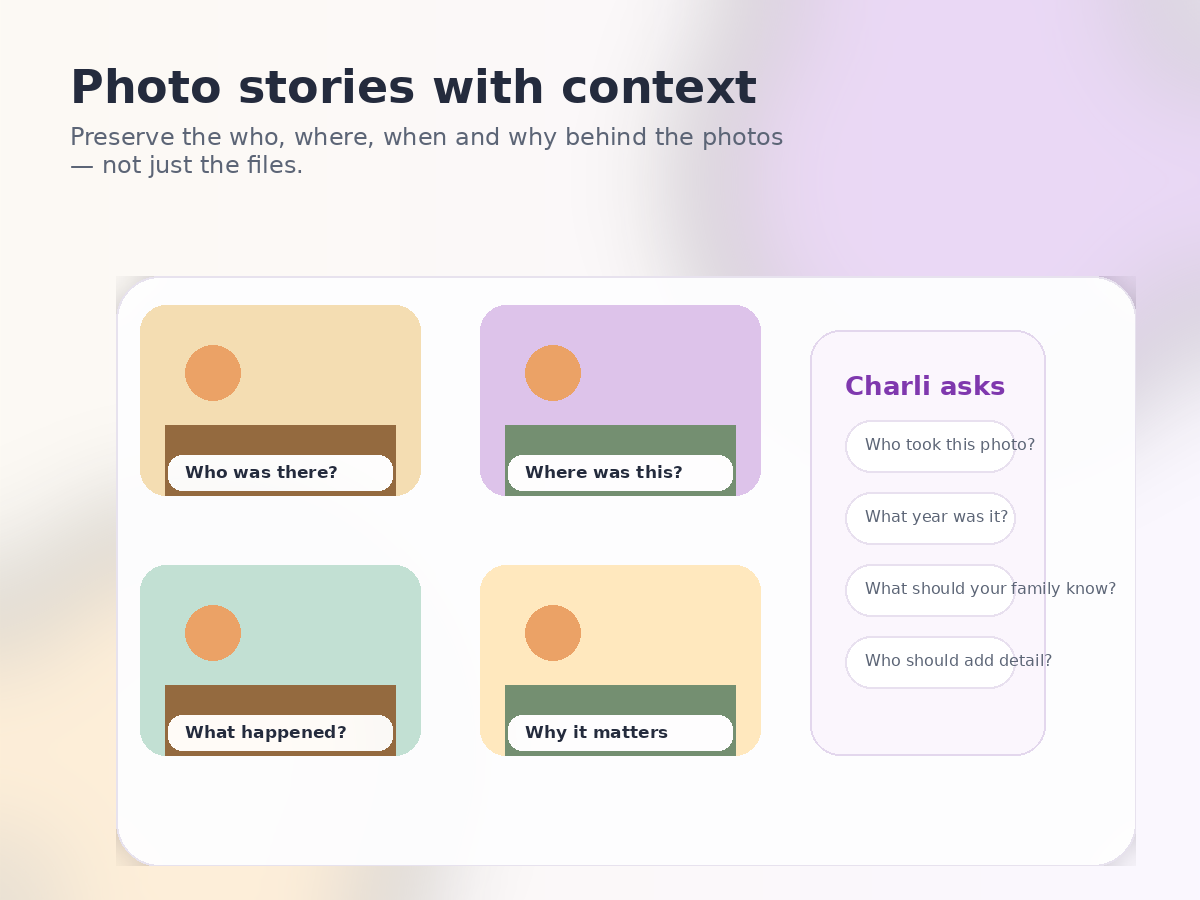1200x900 pixels.
Task: Open the mint "What happened?" photo thumbnail
Action: pos(280,660)
